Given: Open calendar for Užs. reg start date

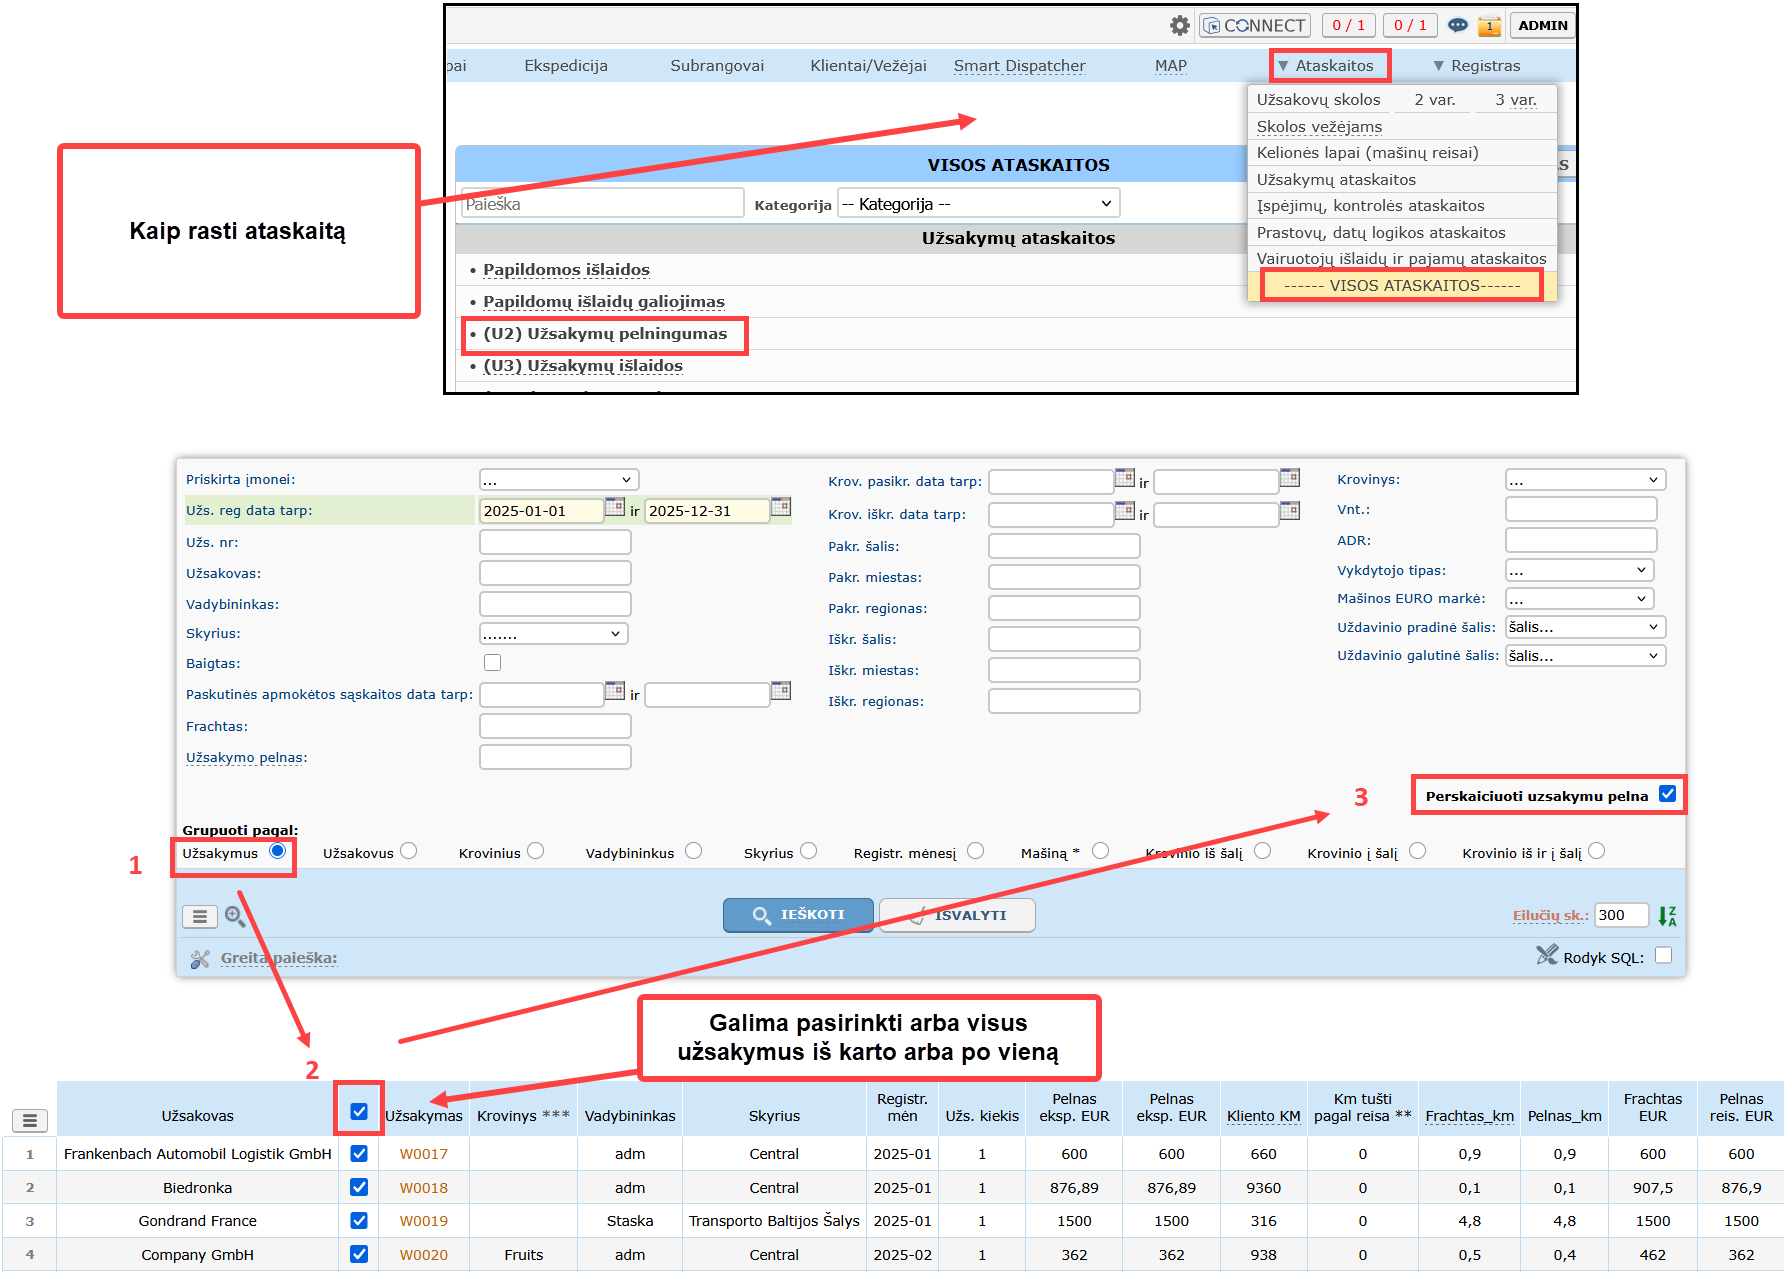Looking at the screenshot, I should point(615,507).
